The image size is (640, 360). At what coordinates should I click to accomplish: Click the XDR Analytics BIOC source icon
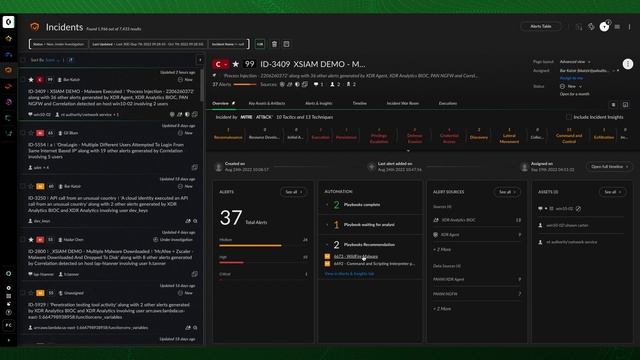pyautogui.click(x=436, y=220)
